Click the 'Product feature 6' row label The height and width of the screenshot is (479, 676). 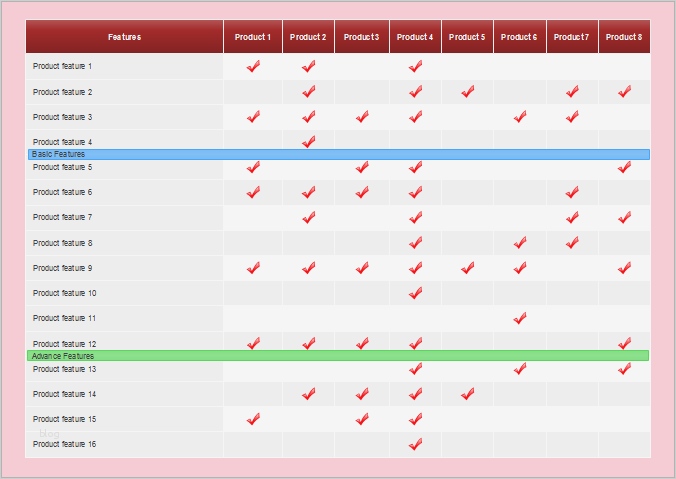pos(62,192)
